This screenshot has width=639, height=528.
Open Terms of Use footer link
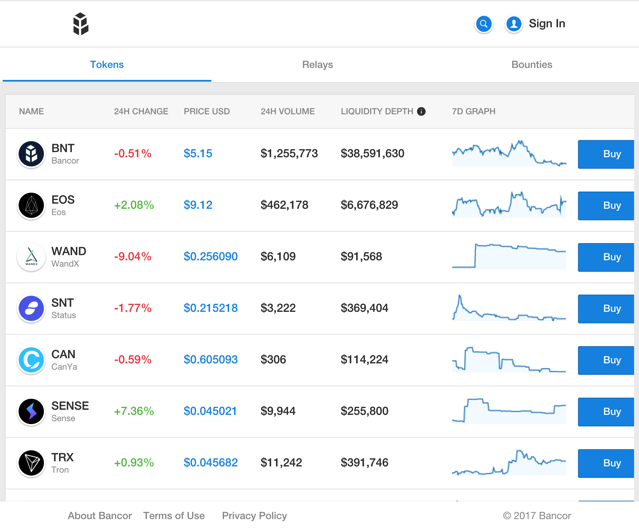pos(174,516)
